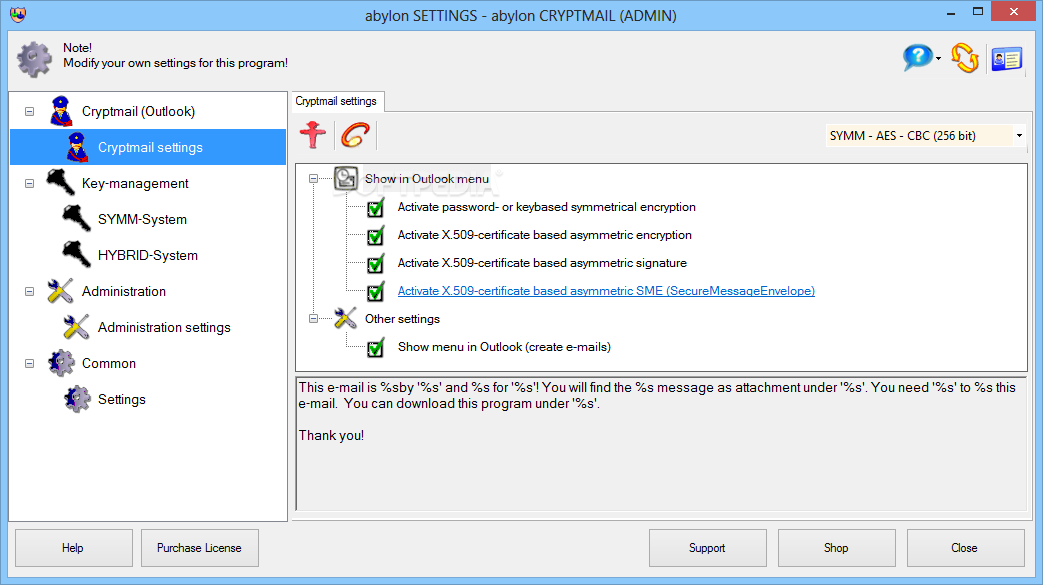Click the orange refresh arrows icon
Viewport: 1043px width, 585px height.
point(965,59)
